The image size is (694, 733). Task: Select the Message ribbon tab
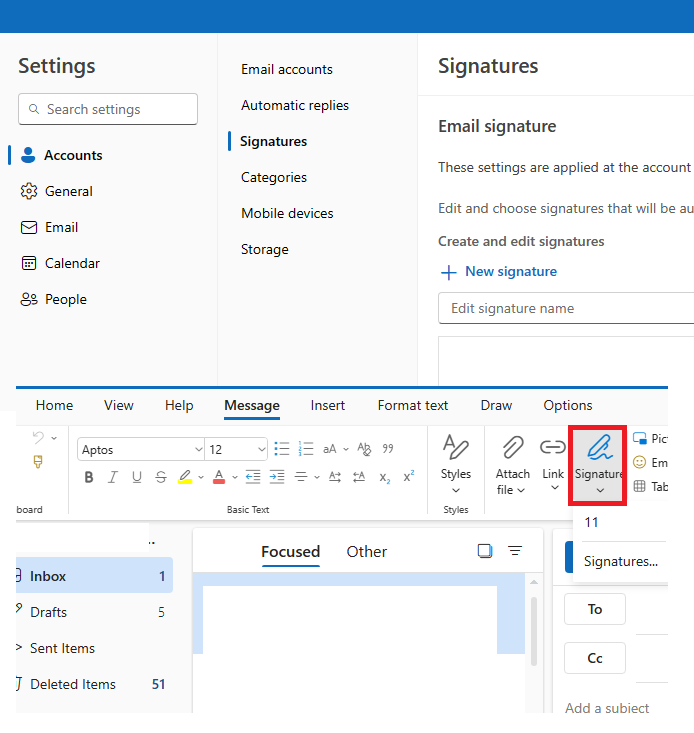pos(252,405)
